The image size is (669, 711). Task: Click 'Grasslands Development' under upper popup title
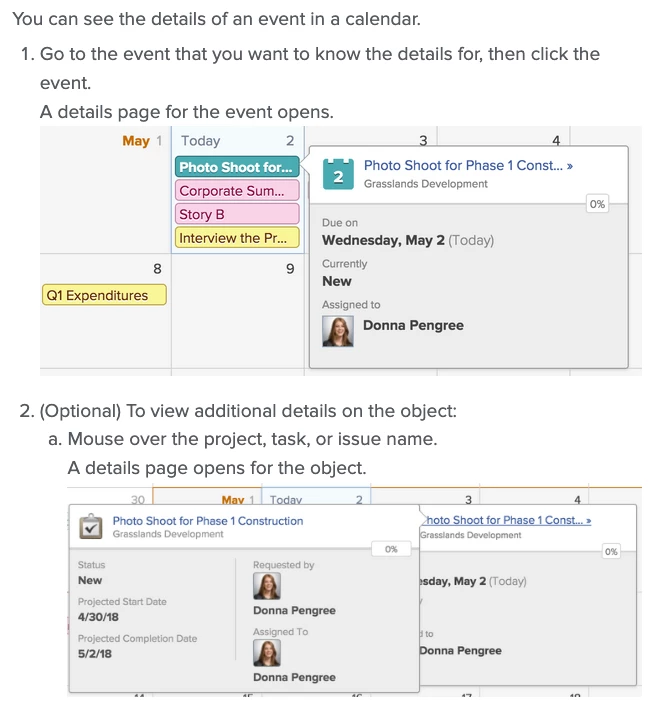tap(425, 184)
